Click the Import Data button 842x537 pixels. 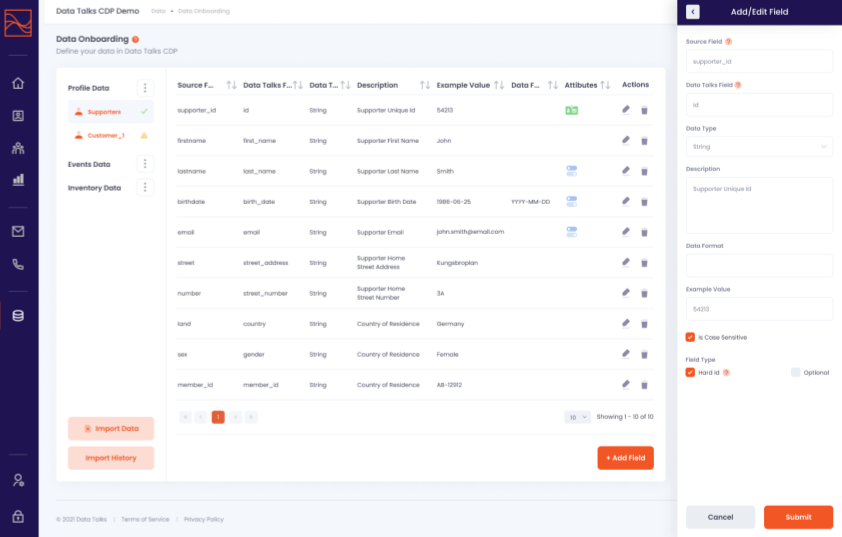(x=111, y=429)
